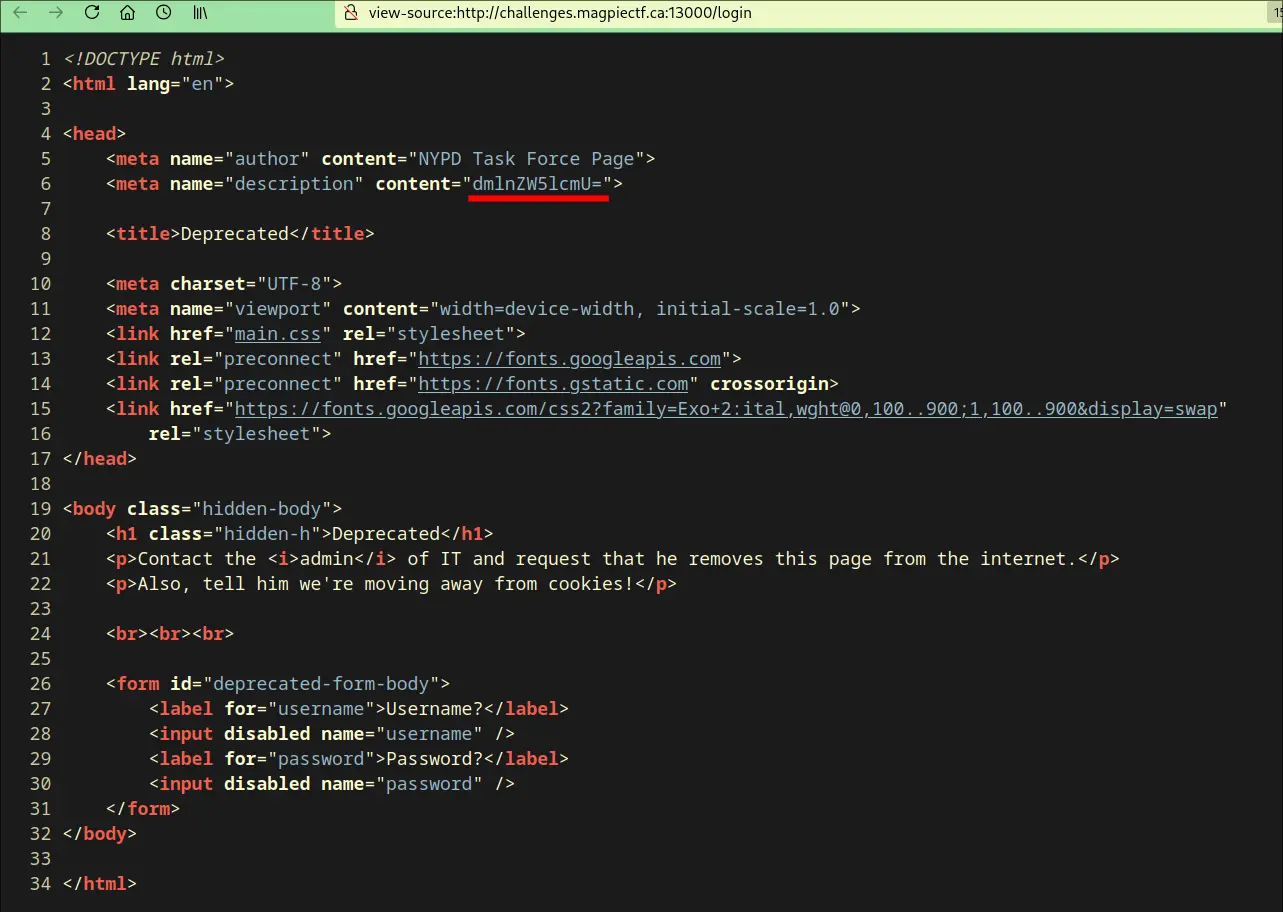This screenshot has width=1283, height=912.
Task: Reload the page source
Action: pos(92,13)
